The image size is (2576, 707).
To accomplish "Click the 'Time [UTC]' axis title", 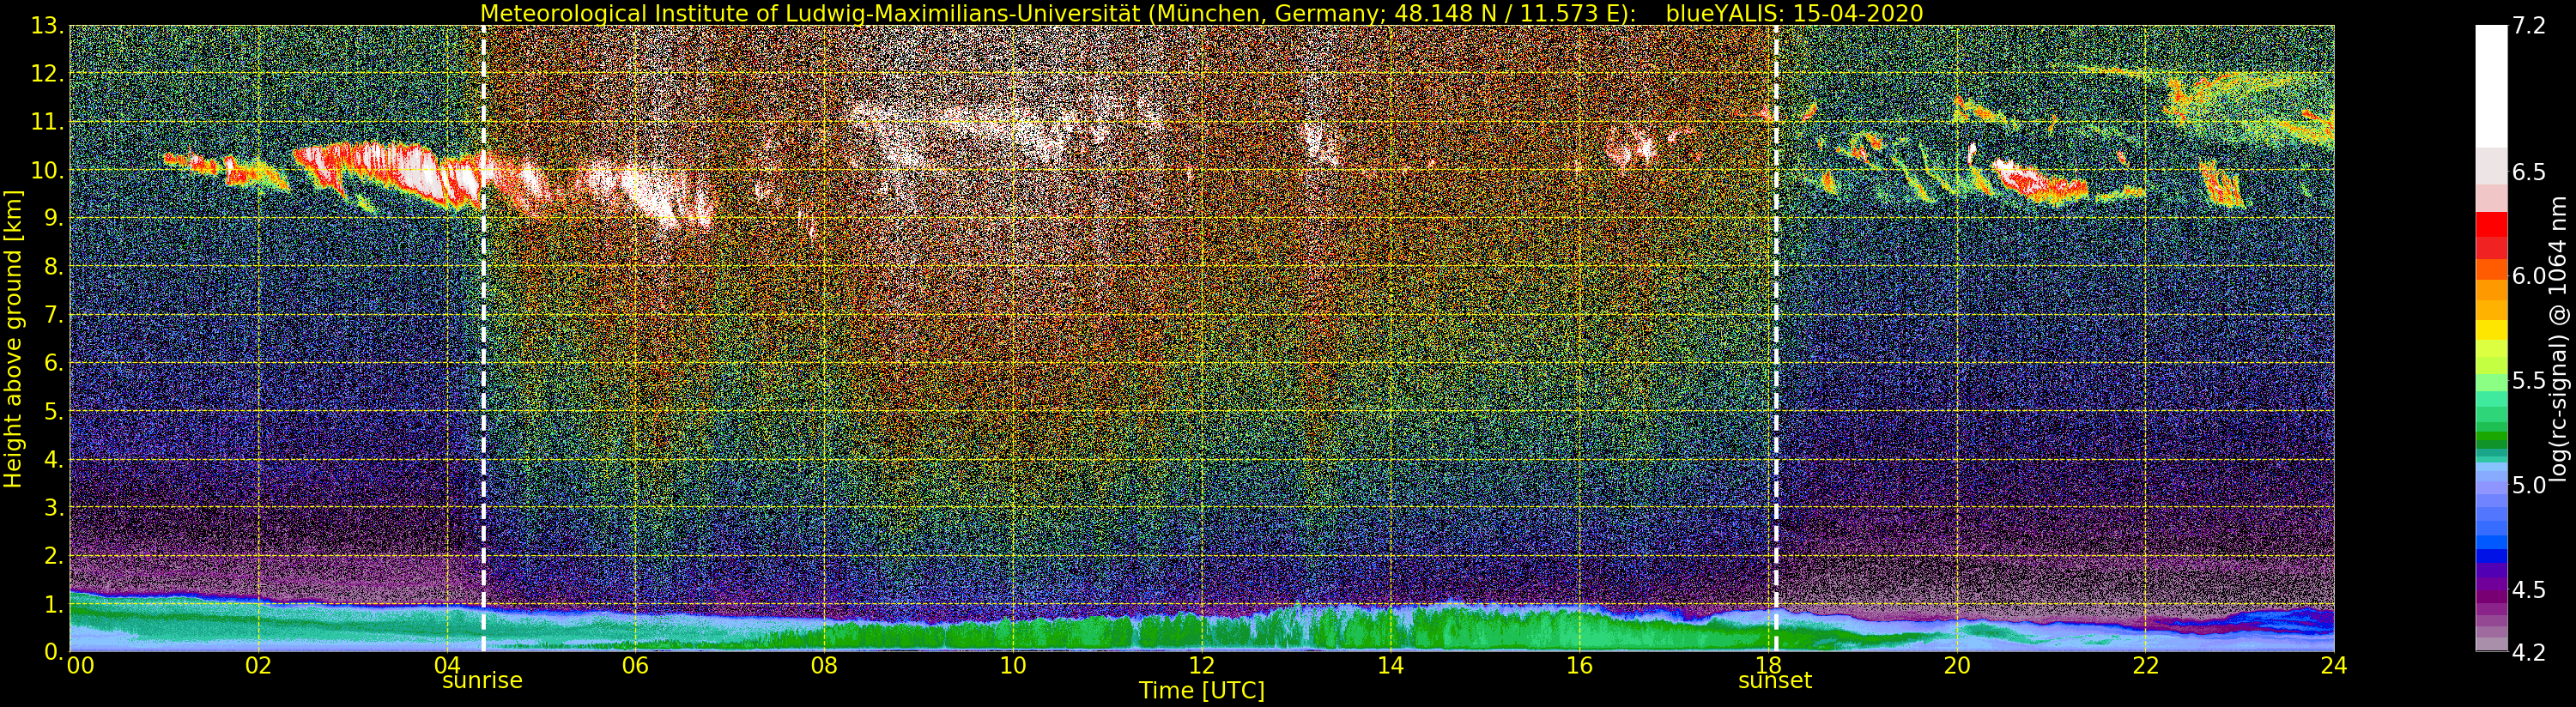I will click(x=1201, y=691).
